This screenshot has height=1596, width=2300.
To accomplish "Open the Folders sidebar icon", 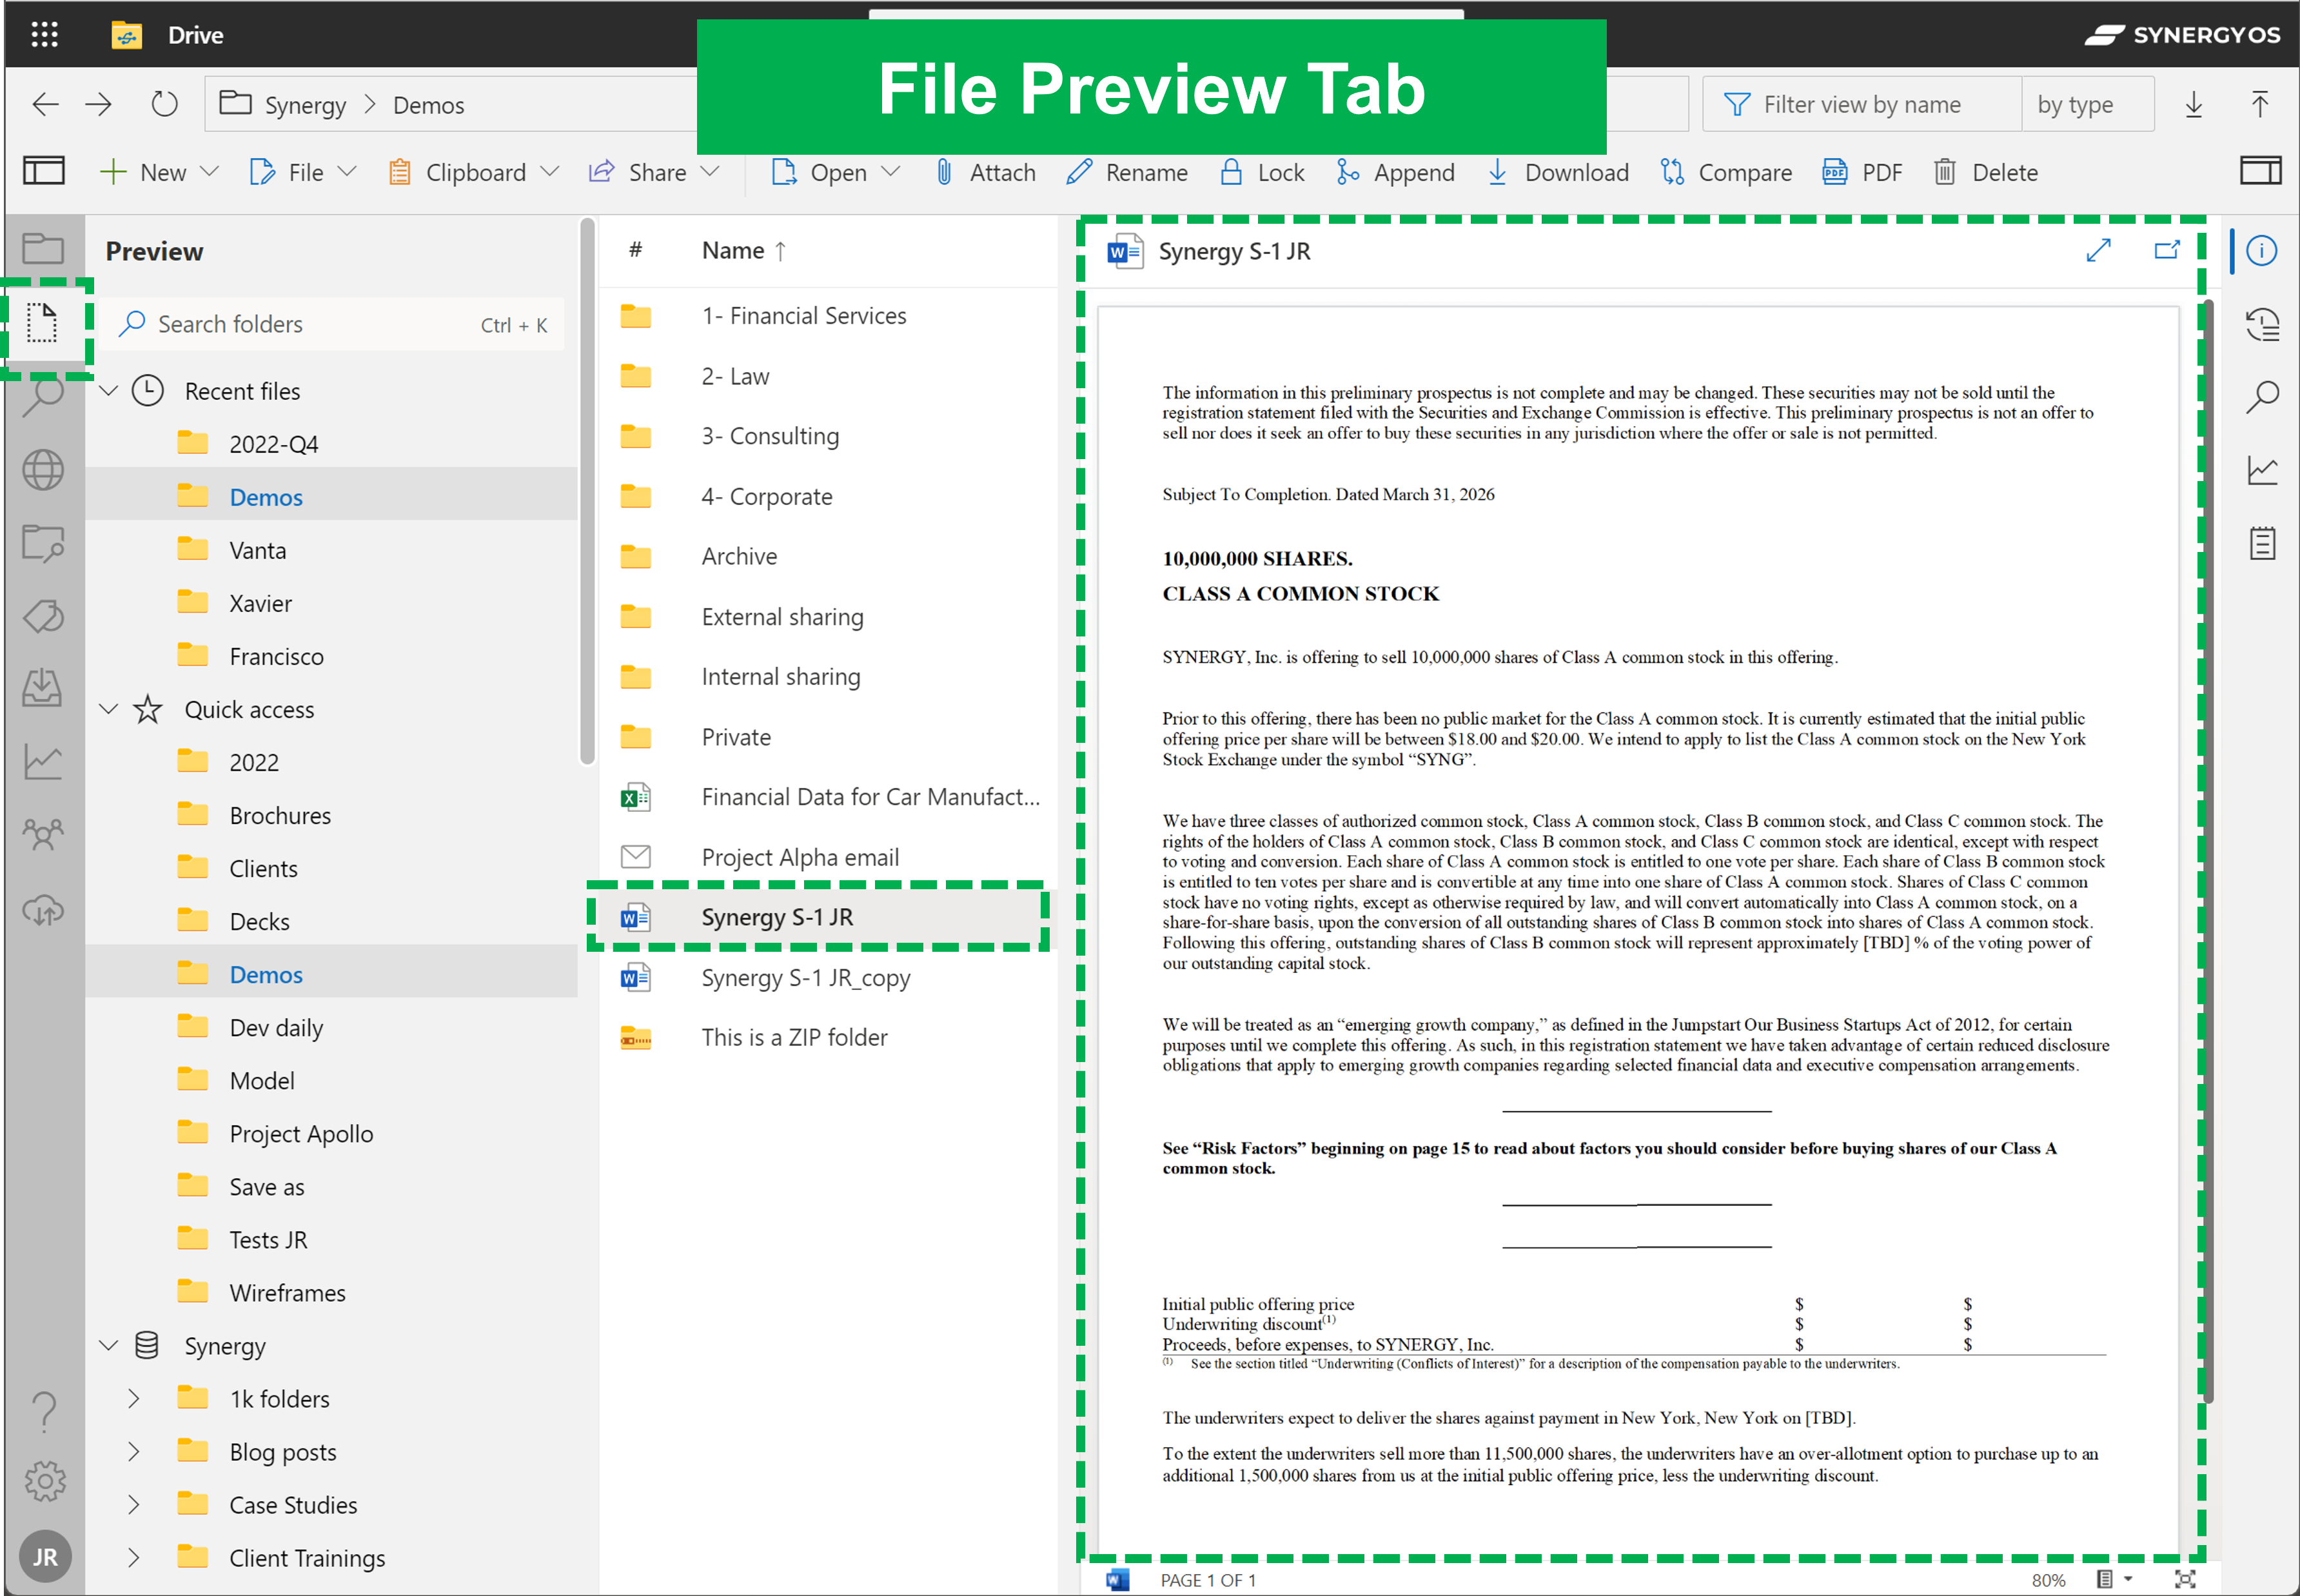I will pyautogui.click(x=43, y=248).
